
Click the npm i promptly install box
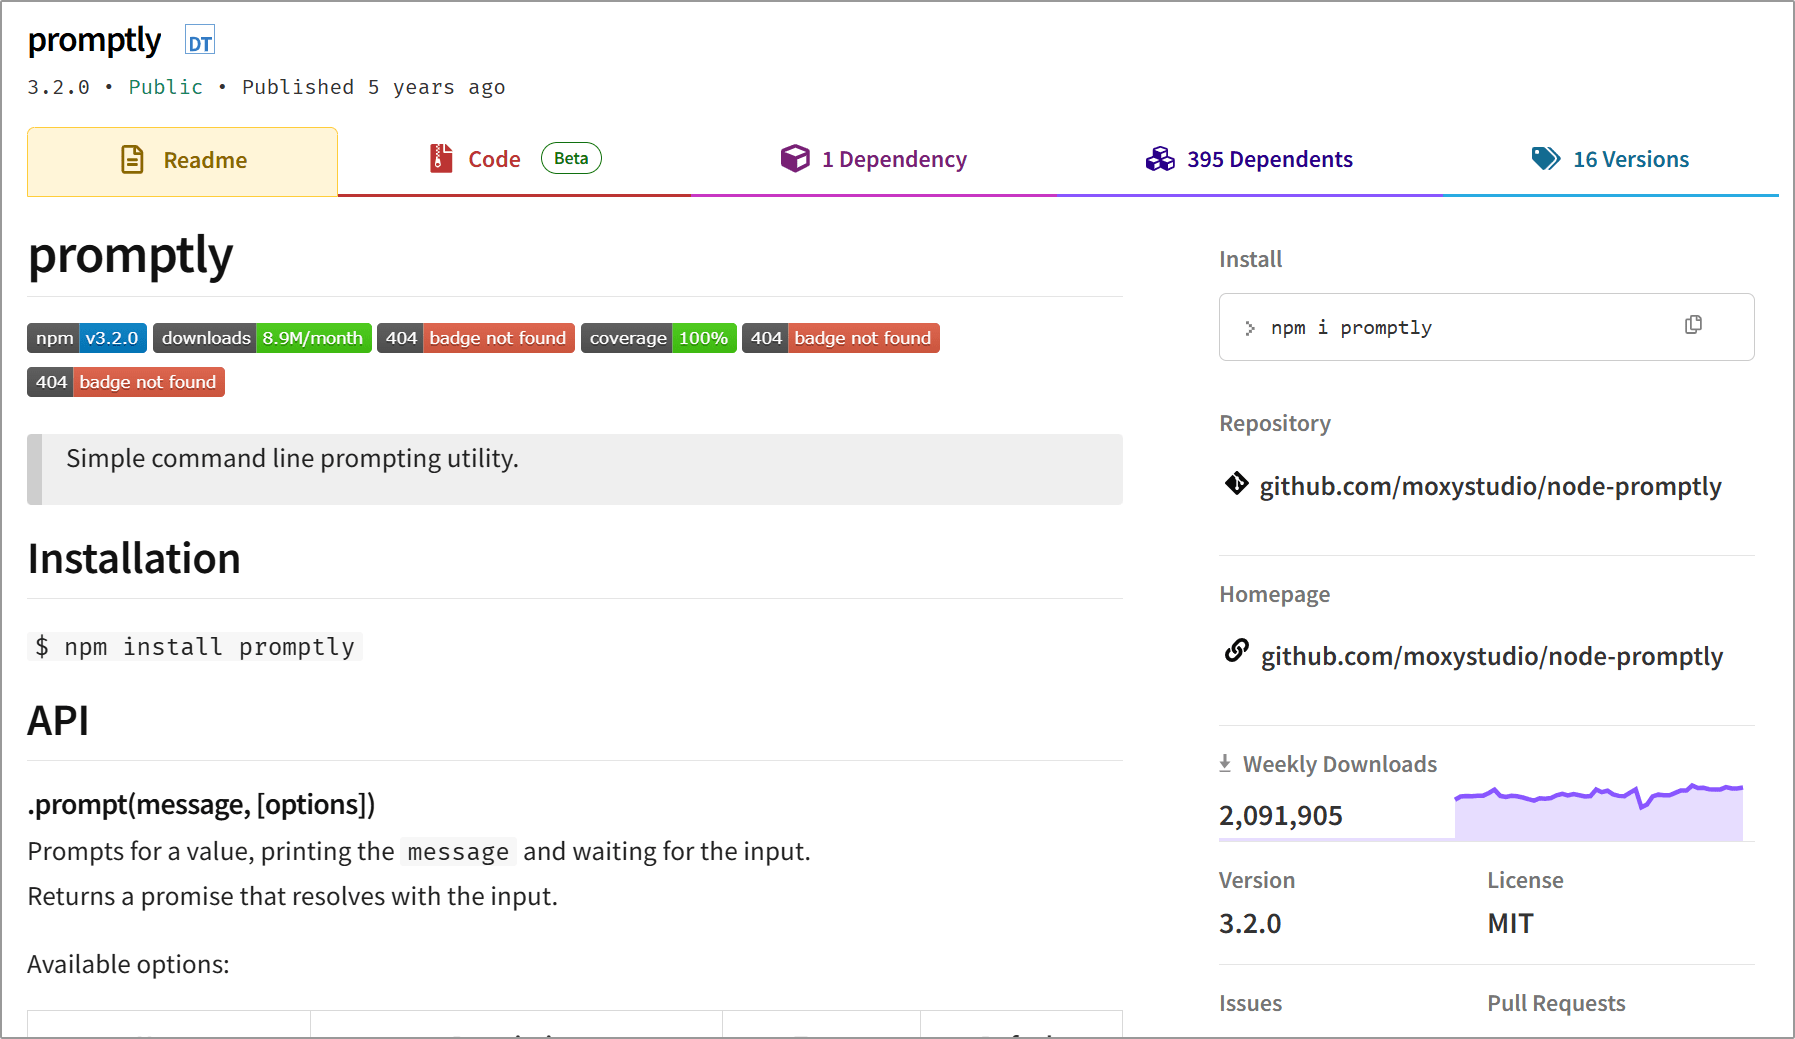(1486, 327)
